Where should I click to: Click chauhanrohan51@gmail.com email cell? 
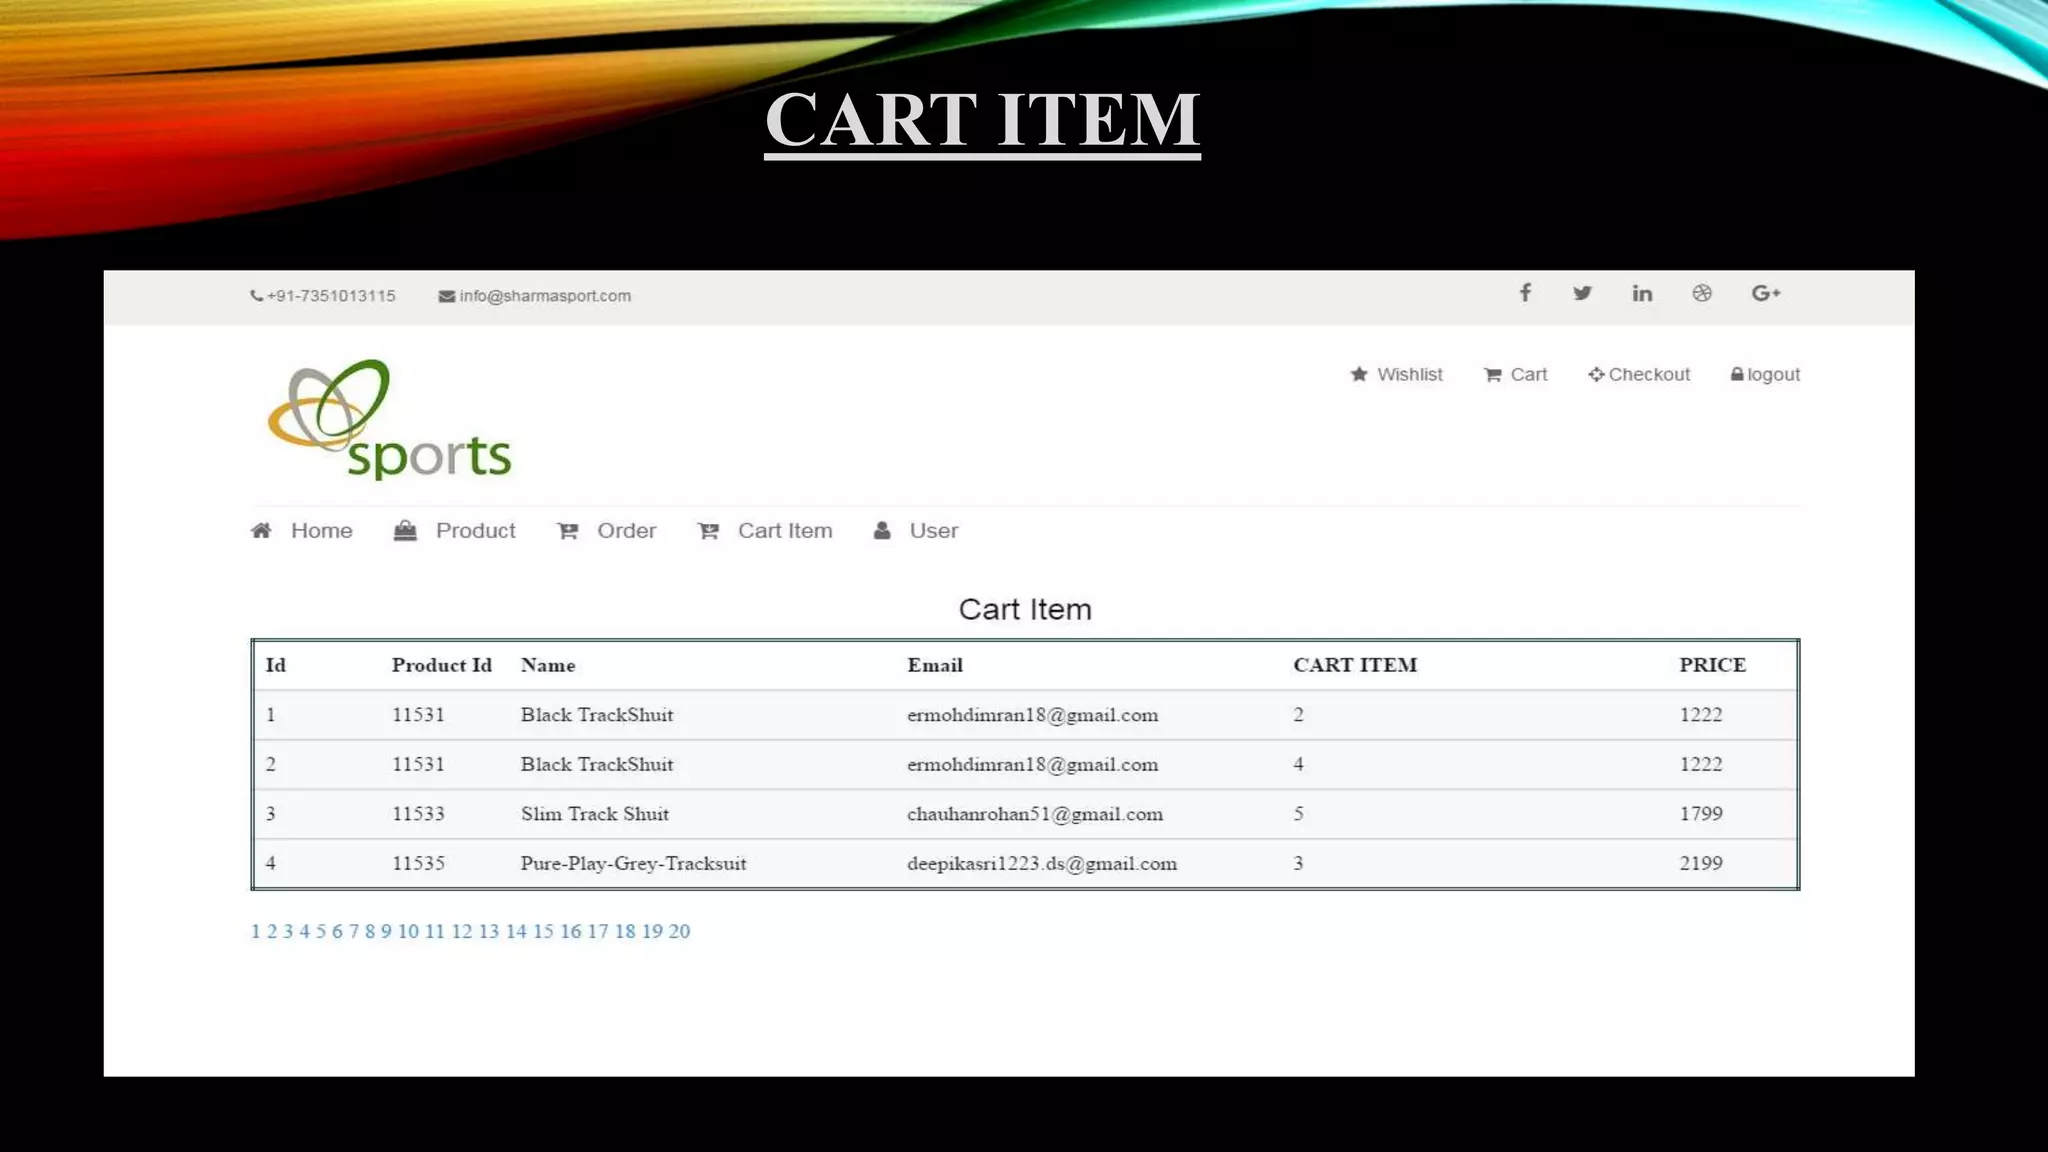[x=1035, y=814]
